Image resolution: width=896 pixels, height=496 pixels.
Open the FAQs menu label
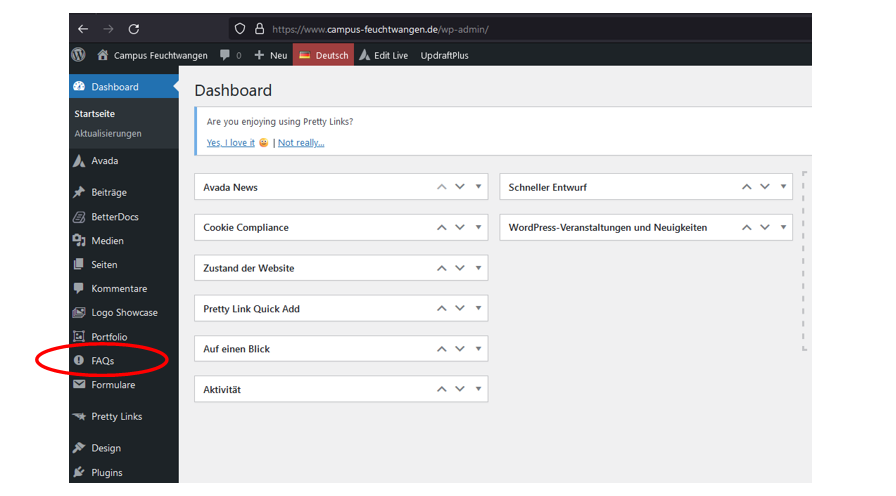[103, 361]
